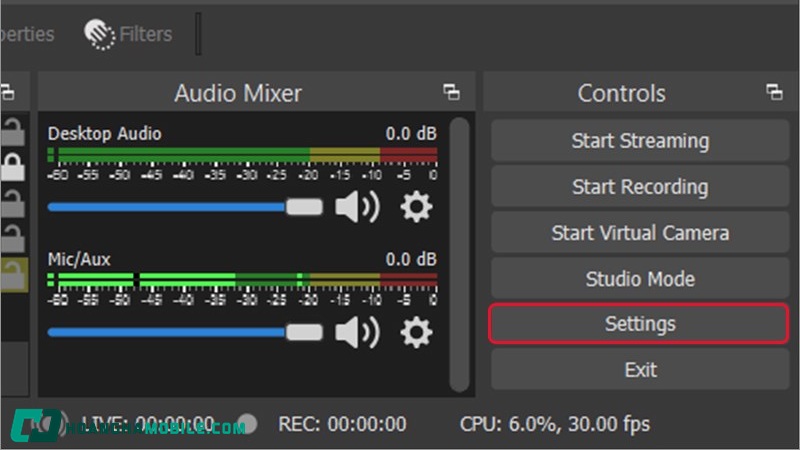Click REC: 00:00:00 status text
This screenshot has width=800, height=450.
point(342,424)
